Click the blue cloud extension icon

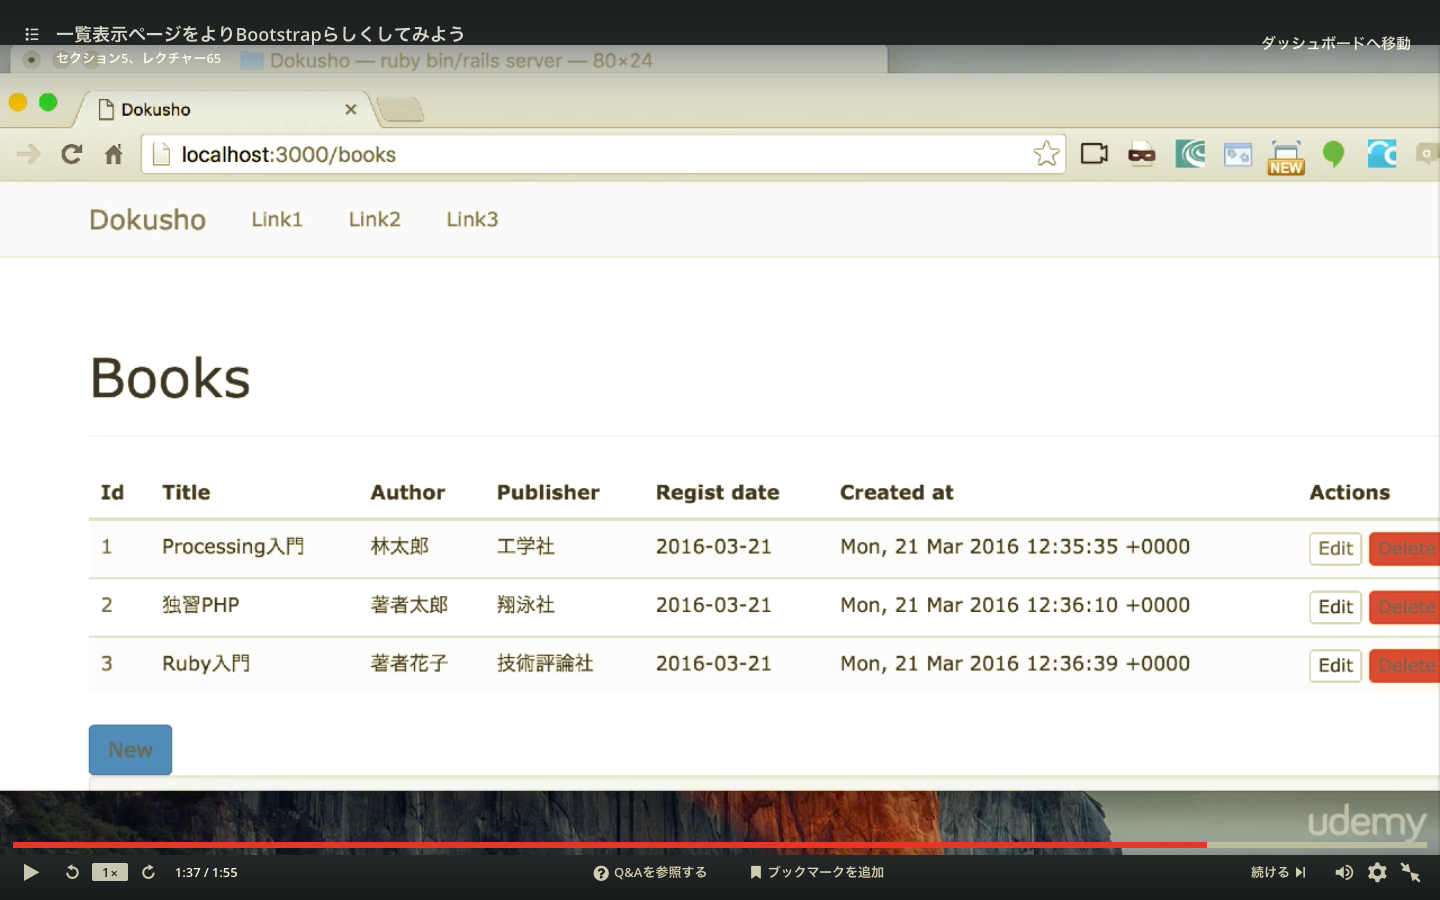coord(1381,154)
